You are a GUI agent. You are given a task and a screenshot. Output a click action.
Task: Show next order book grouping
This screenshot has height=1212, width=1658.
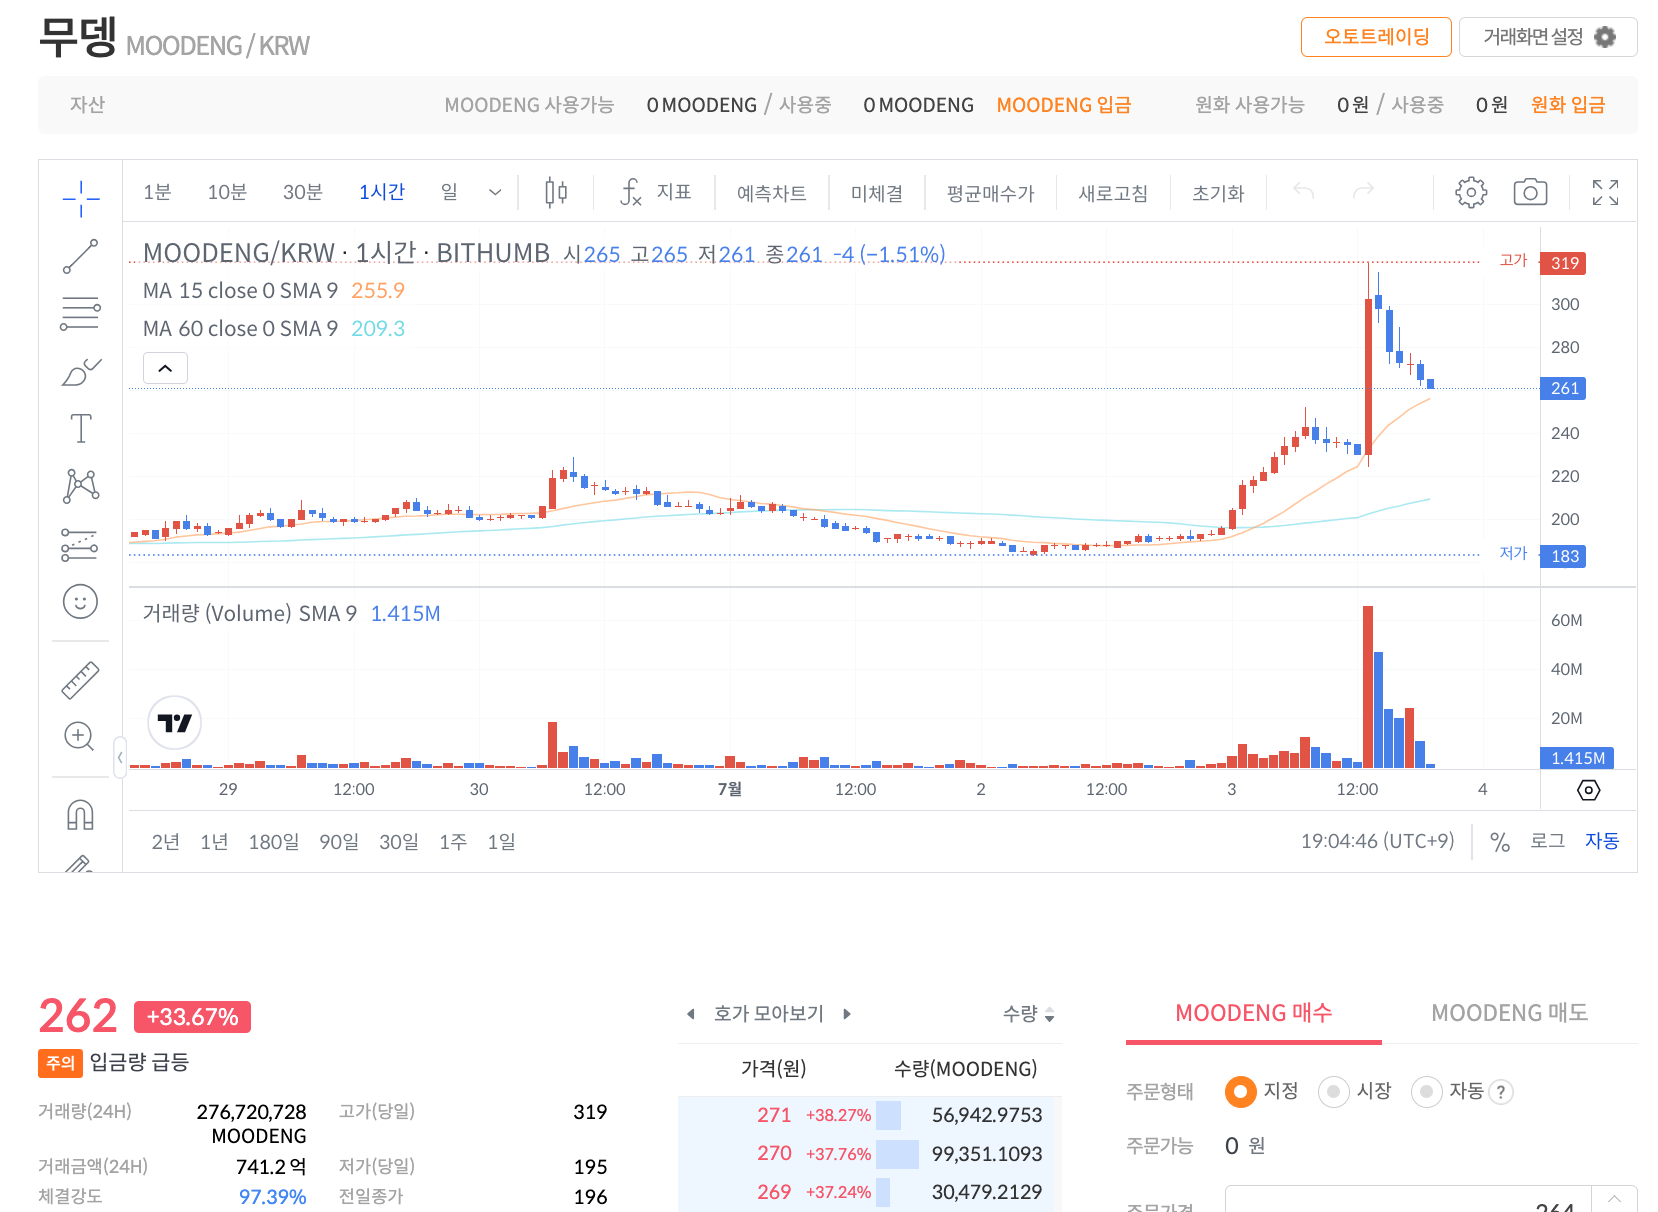(847, 1014)
